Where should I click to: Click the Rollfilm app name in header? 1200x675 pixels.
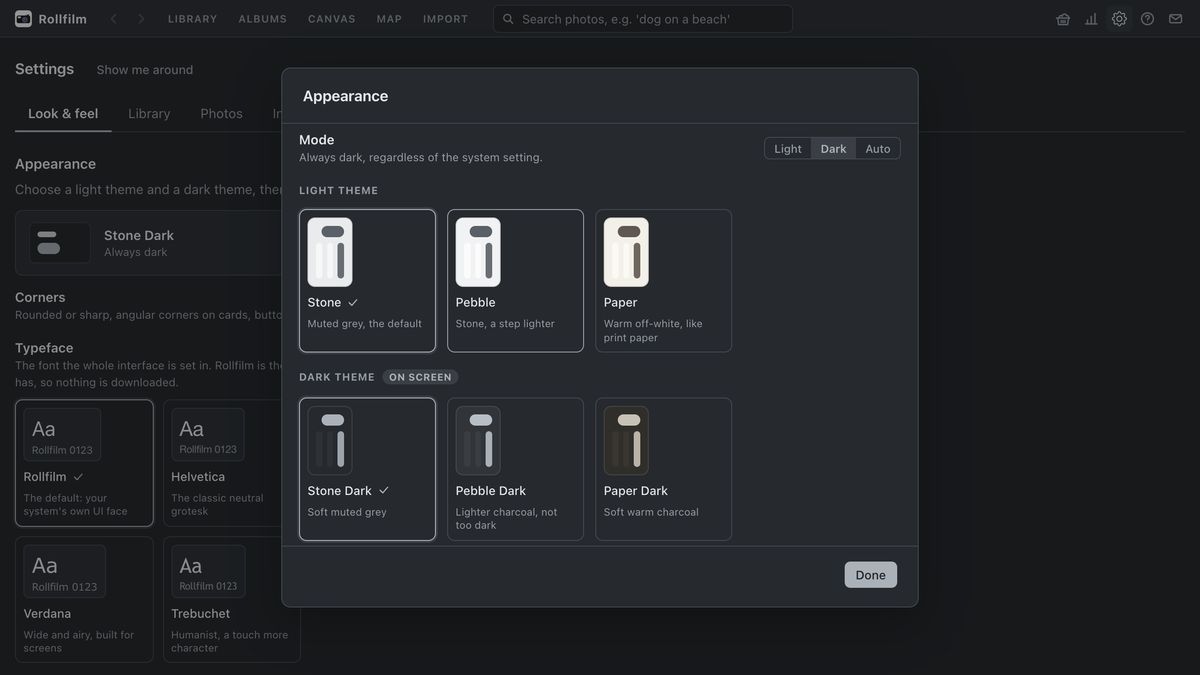click(x=62, y=19)
